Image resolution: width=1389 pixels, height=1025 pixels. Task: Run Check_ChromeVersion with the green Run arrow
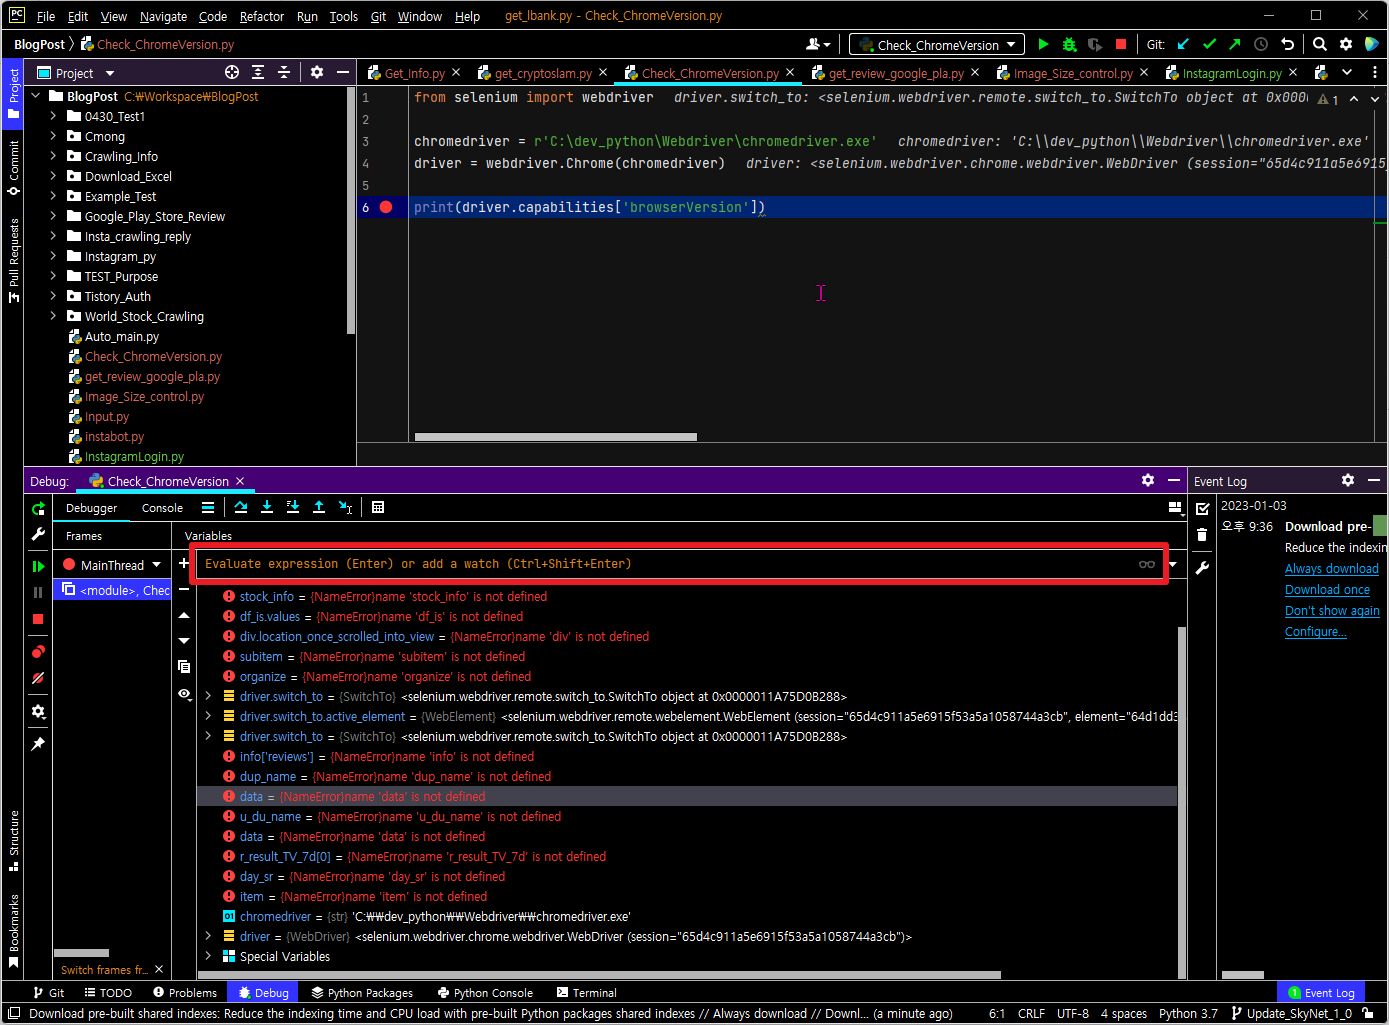pos(1043,44)
